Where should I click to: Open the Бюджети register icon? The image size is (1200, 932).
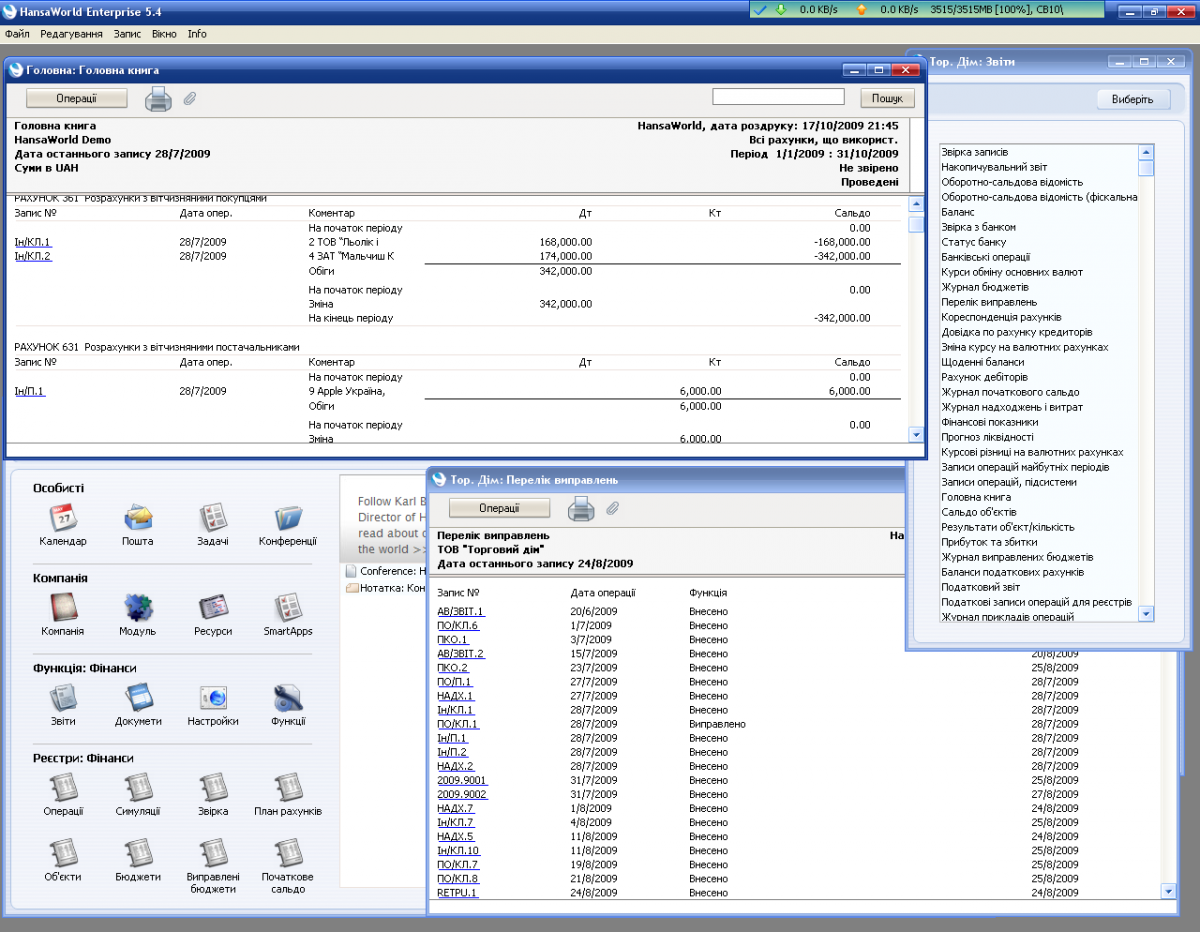pos(138,853)
